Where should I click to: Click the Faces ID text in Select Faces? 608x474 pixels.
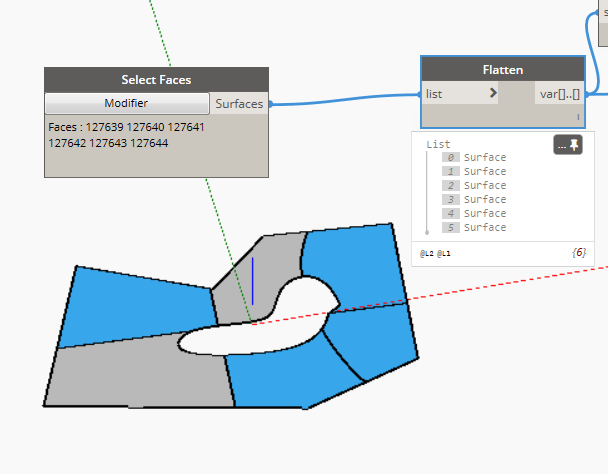tap(125, 135)
